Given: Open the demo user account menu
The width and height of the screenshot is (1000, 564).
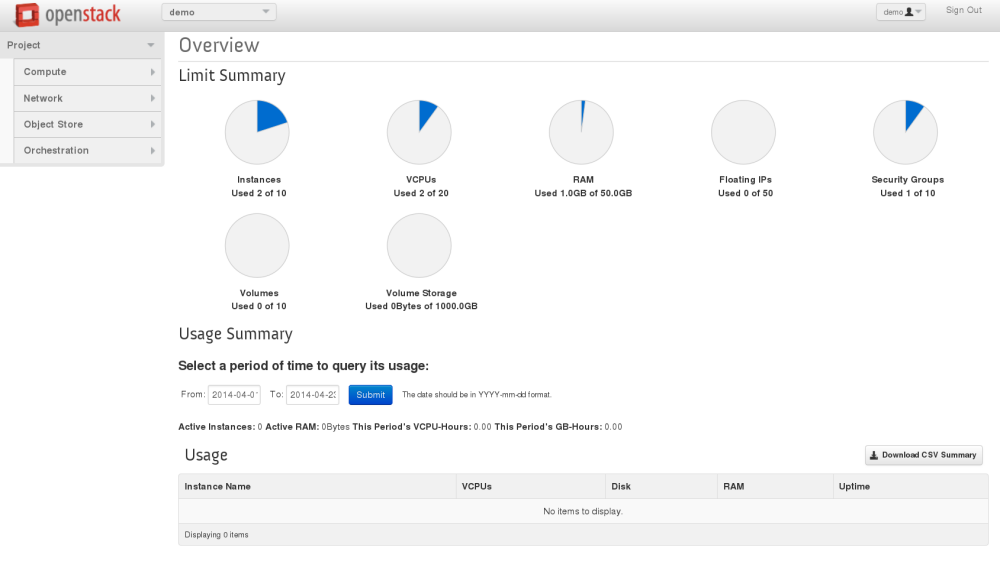Looking at the screenshot, I should click(900, 12).
